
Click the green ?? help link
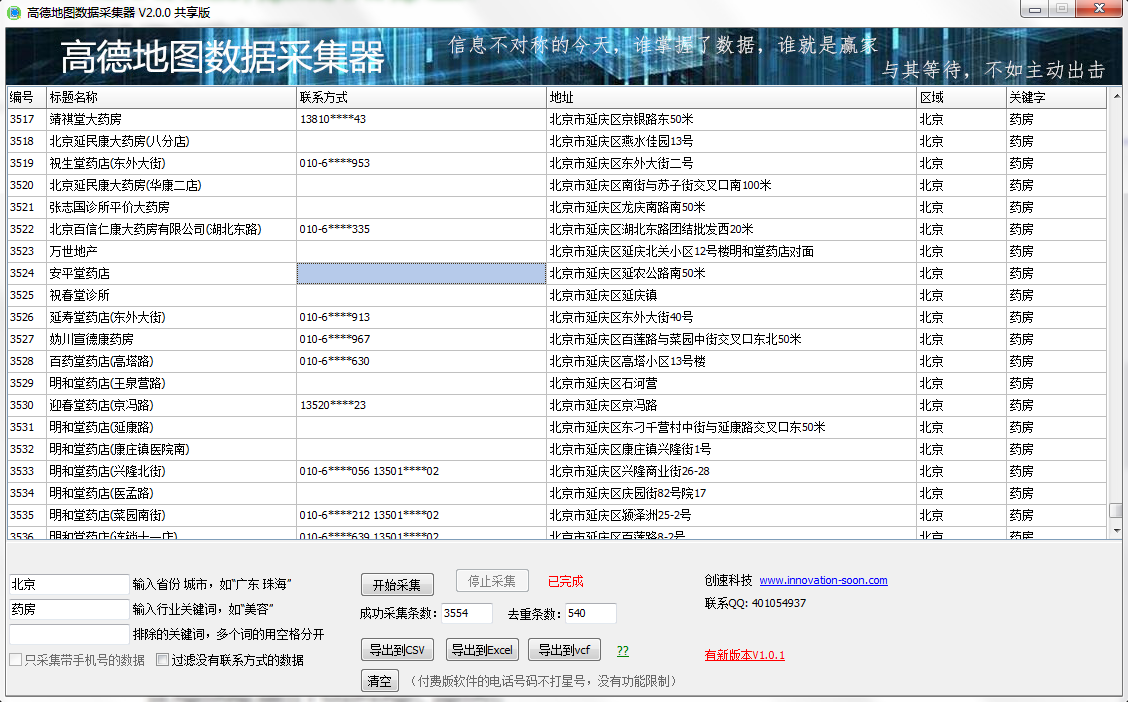(623, 651)
